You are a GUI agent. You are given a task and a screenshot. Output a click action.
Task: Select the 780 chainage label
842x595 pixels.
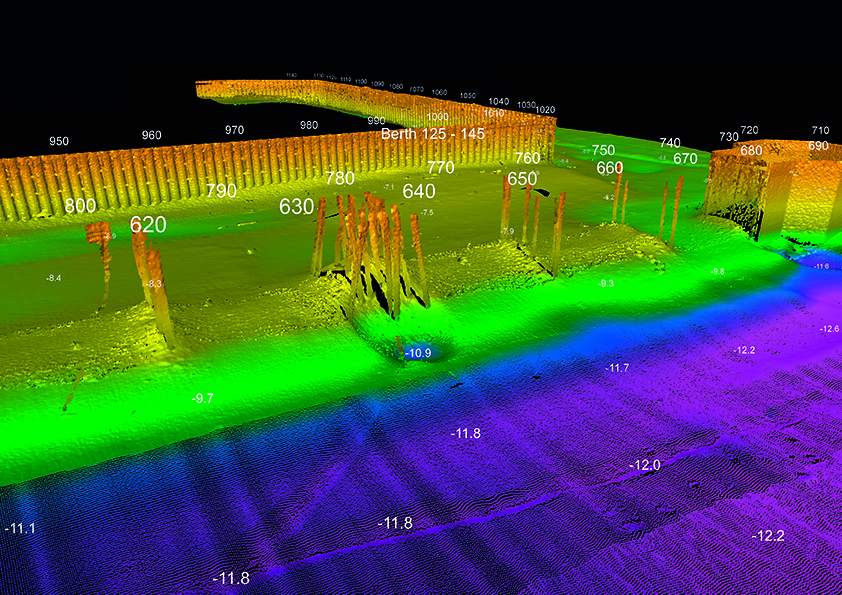coord(340,178)
